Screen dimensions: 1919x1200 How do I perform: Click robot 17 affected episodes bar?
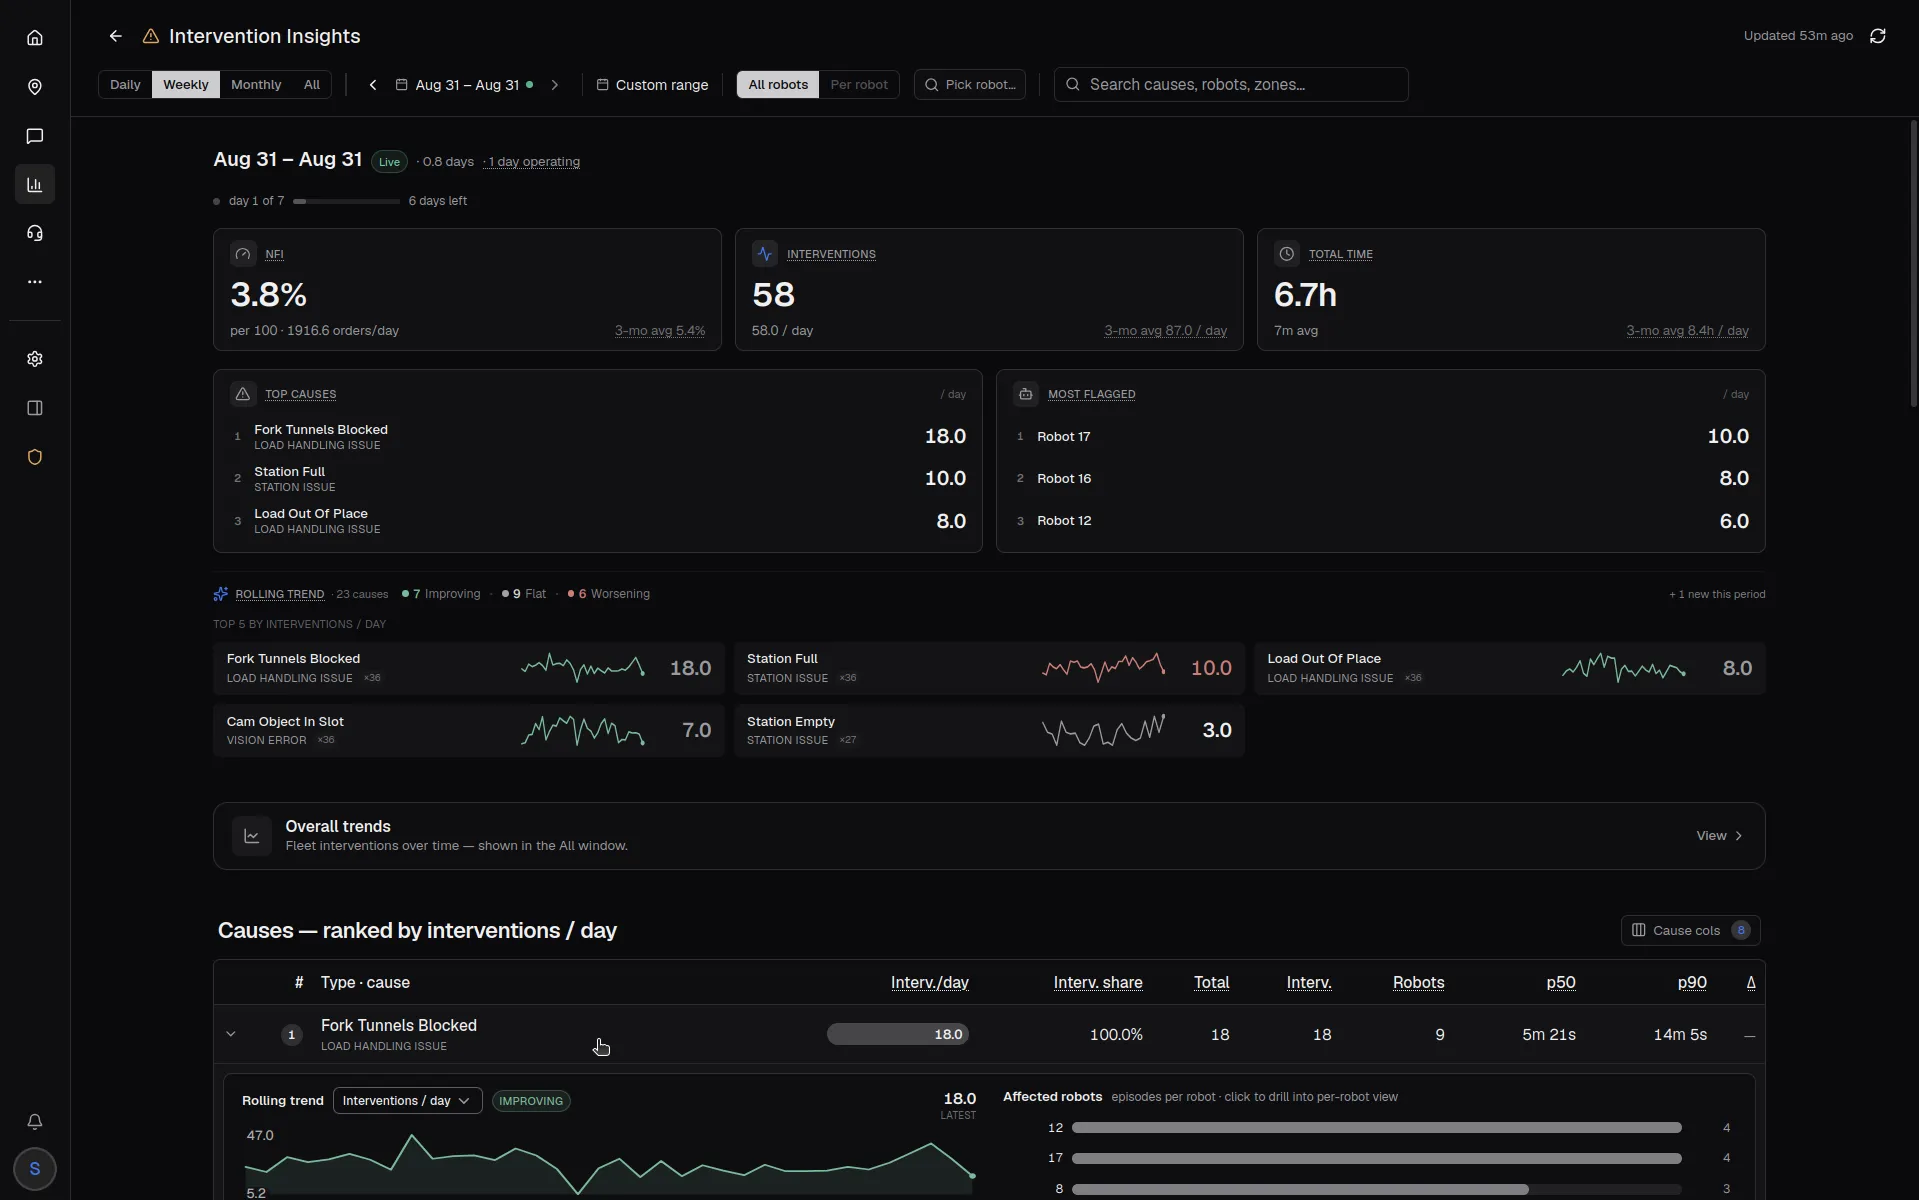pos(1376,1159)
